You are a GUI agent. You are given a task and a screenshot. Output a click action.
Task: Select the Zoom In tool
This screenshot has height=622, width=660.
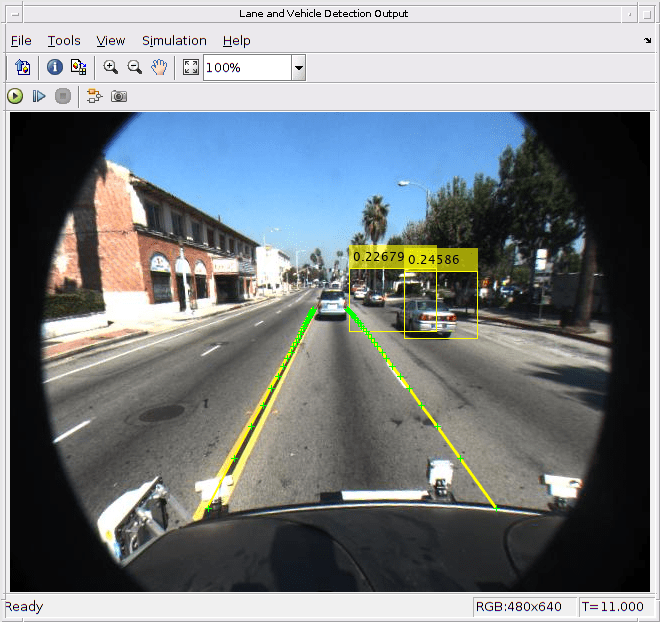coord(111,67)
